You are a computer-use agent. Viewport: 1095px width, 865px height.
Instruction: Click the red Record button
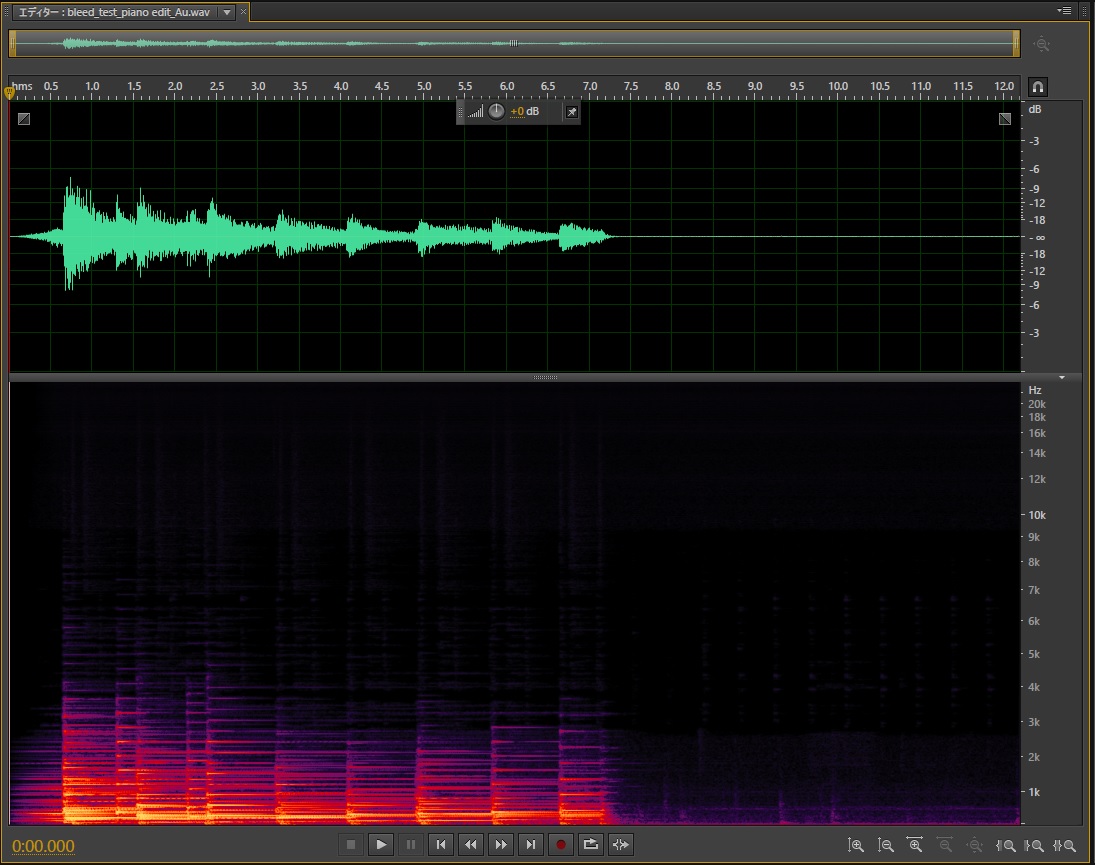(x=561, y=845)
